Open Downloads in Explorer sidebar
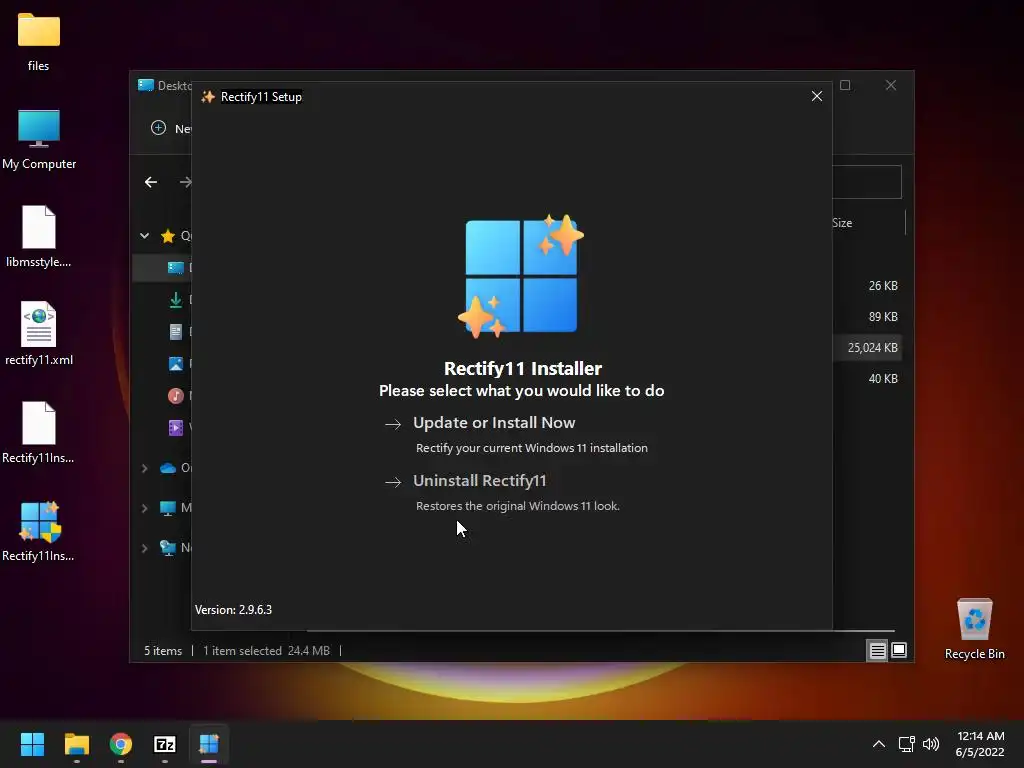Viewport: 1024px width, 768px height. [x=176, y=300]
